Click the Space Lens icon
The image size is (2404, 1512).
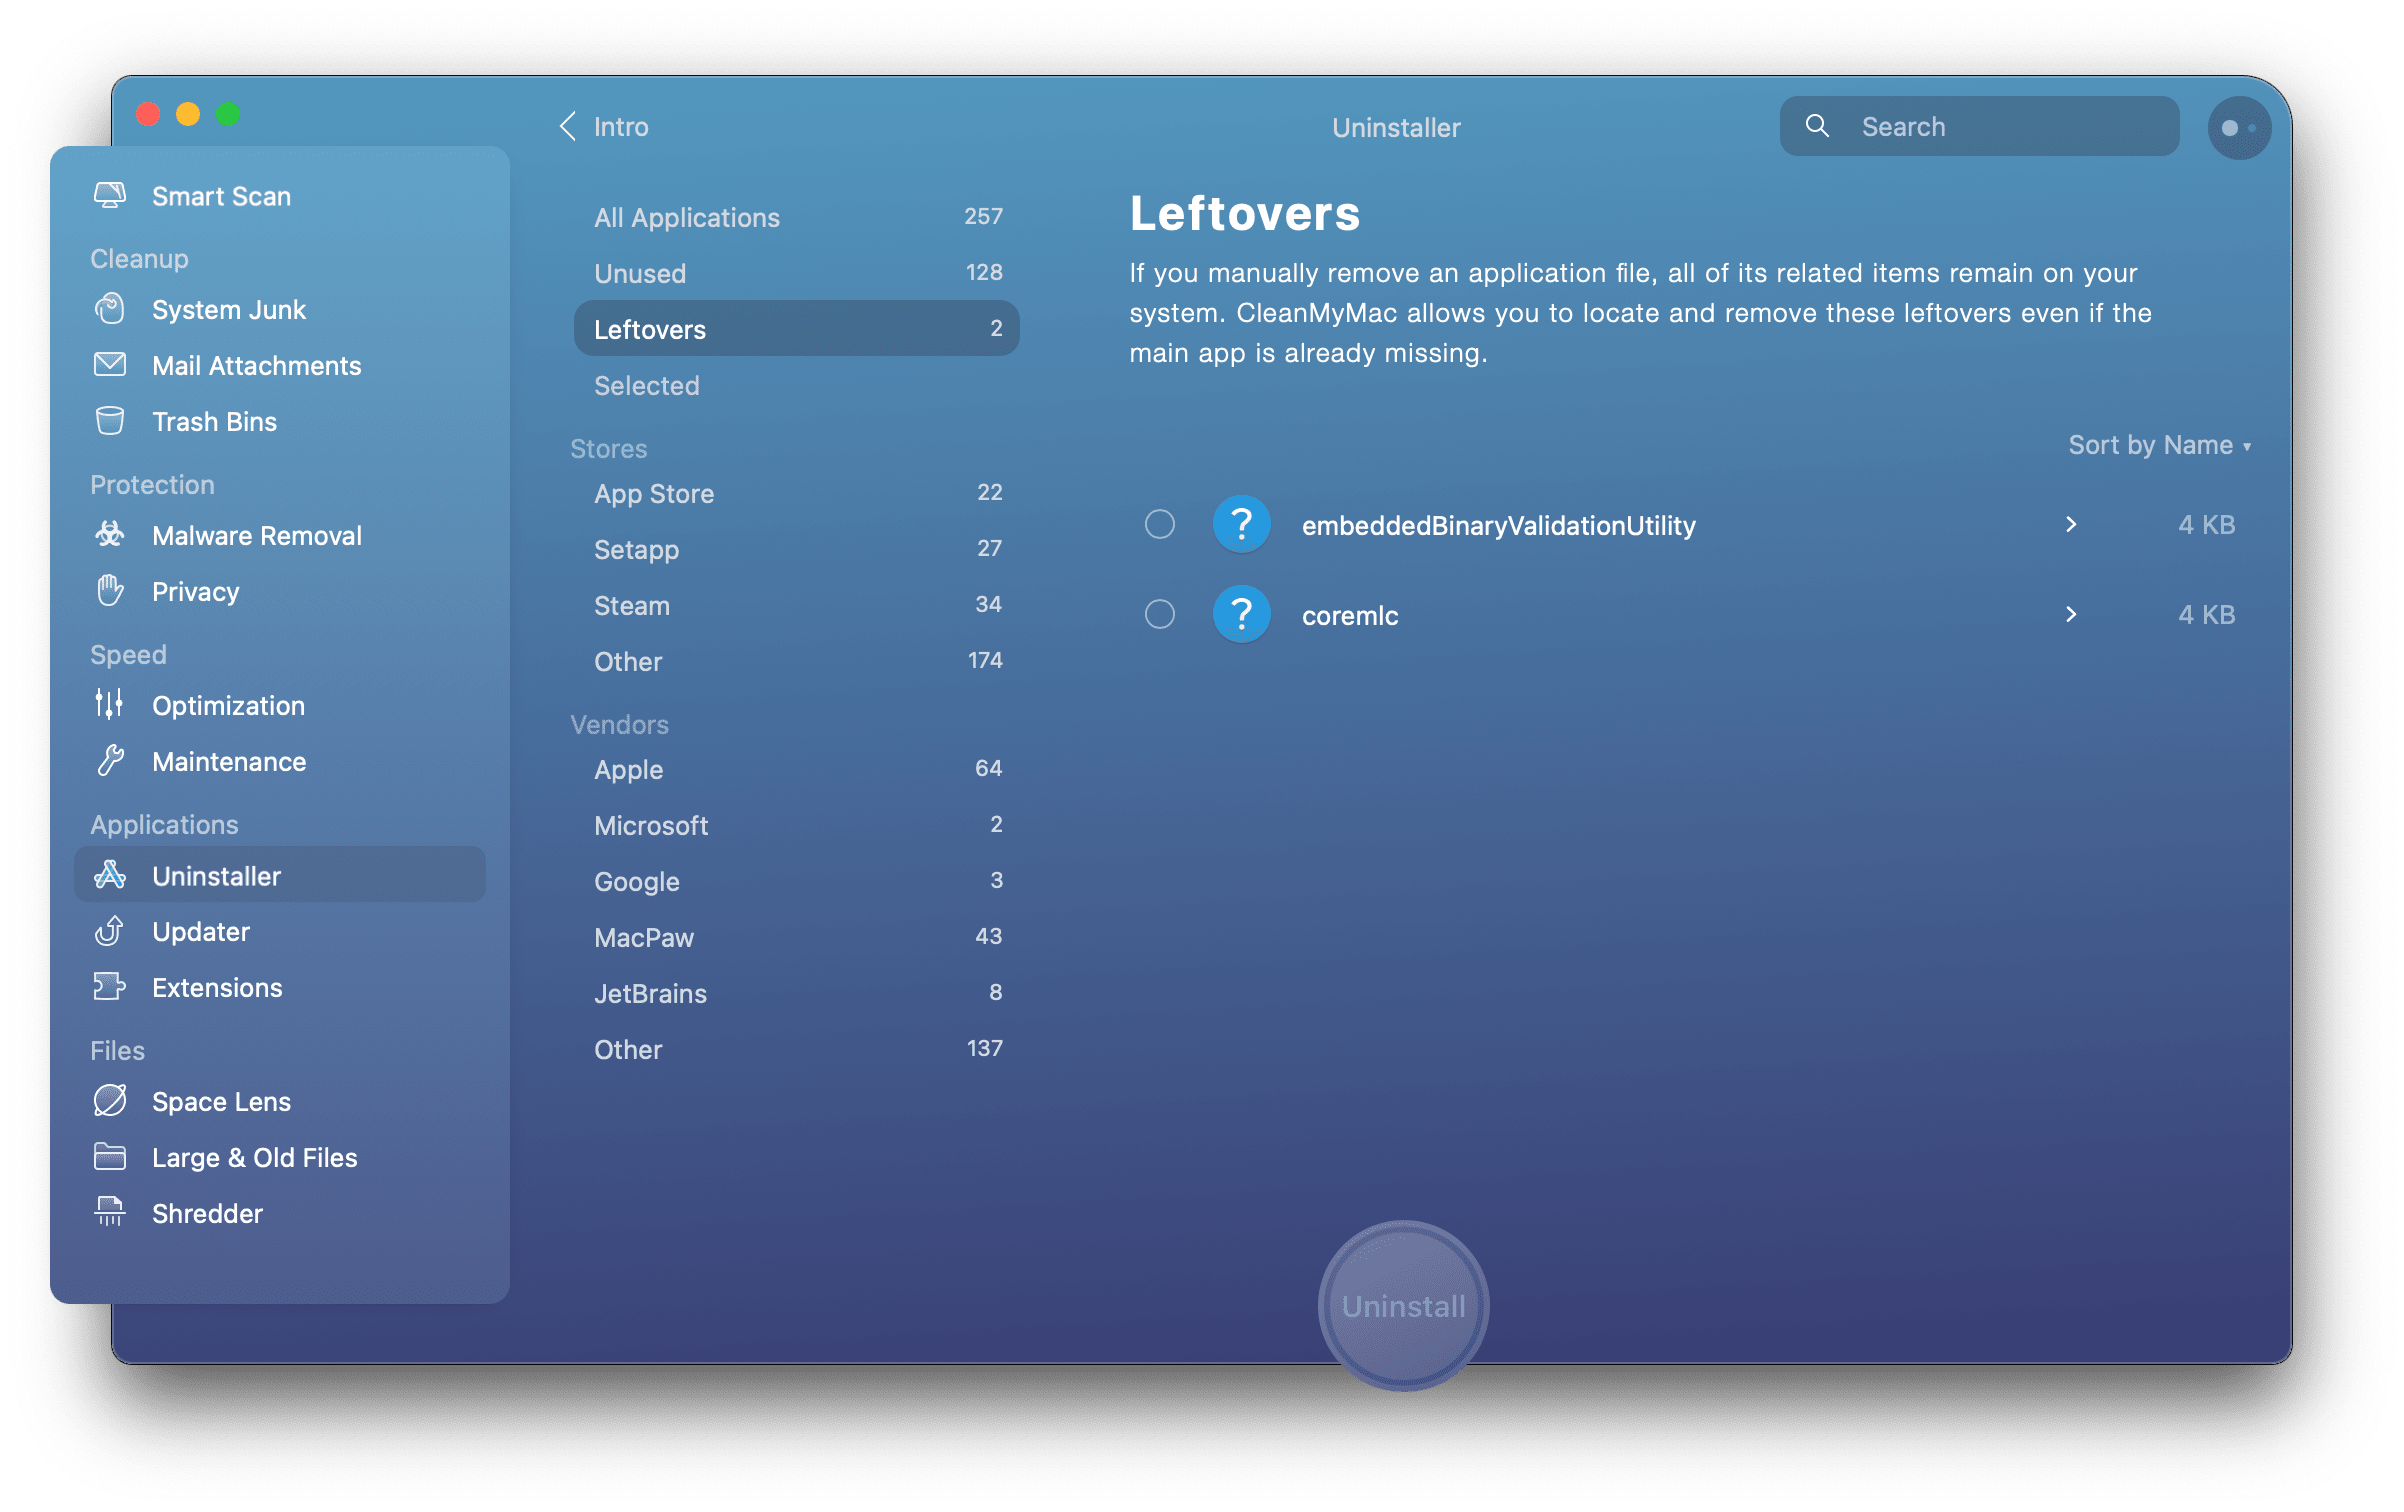click(111, 1097)
